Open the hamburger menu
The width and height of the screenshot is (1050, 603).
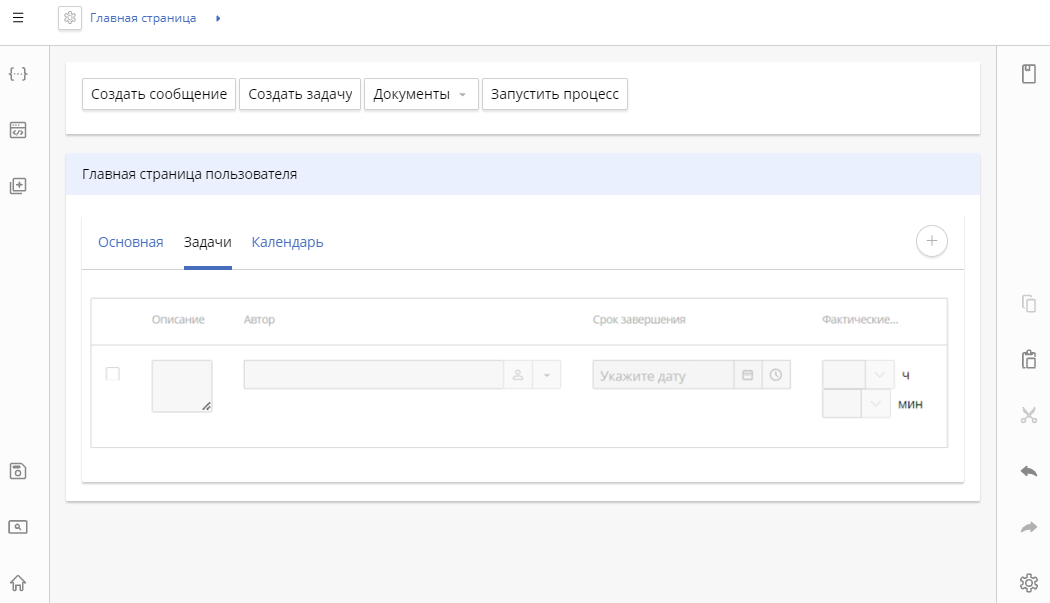[18, 18]
